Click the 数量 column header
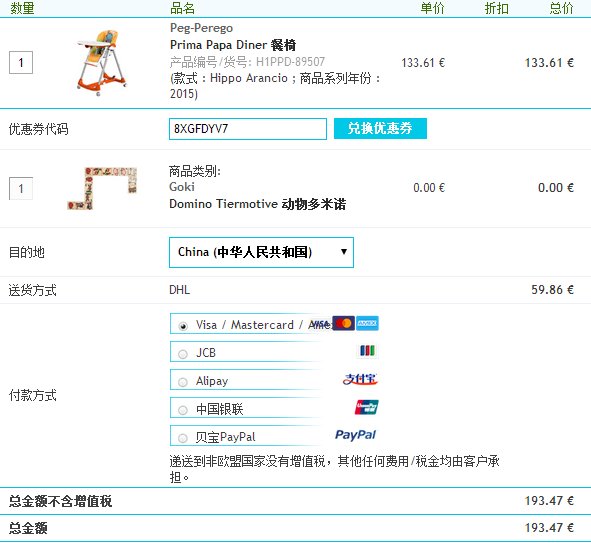 [22, 8]
